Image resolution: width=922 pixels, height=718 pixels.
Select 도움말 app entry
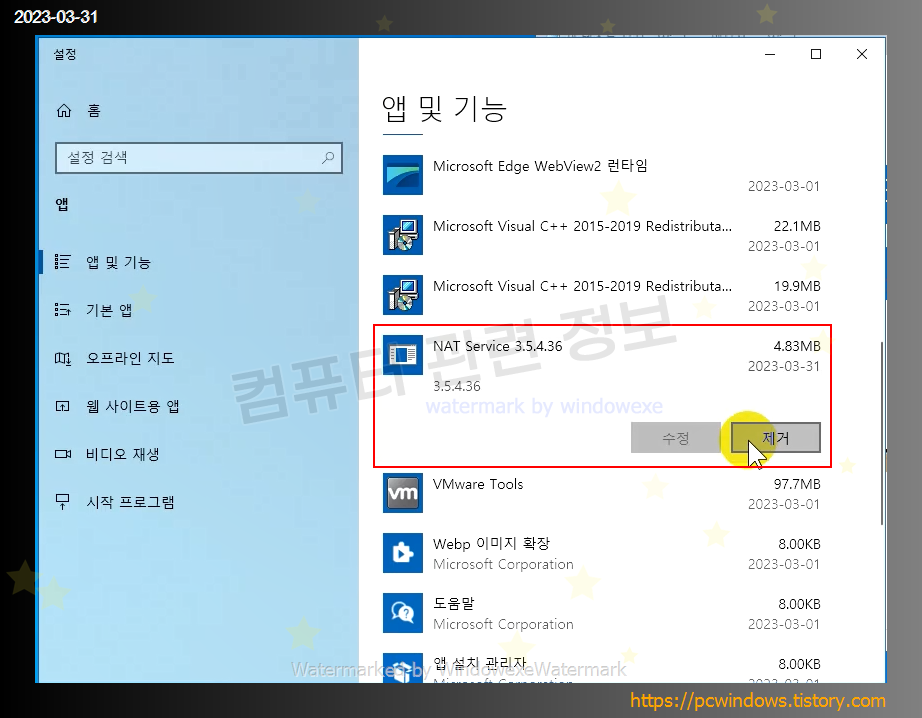point(602,614)
